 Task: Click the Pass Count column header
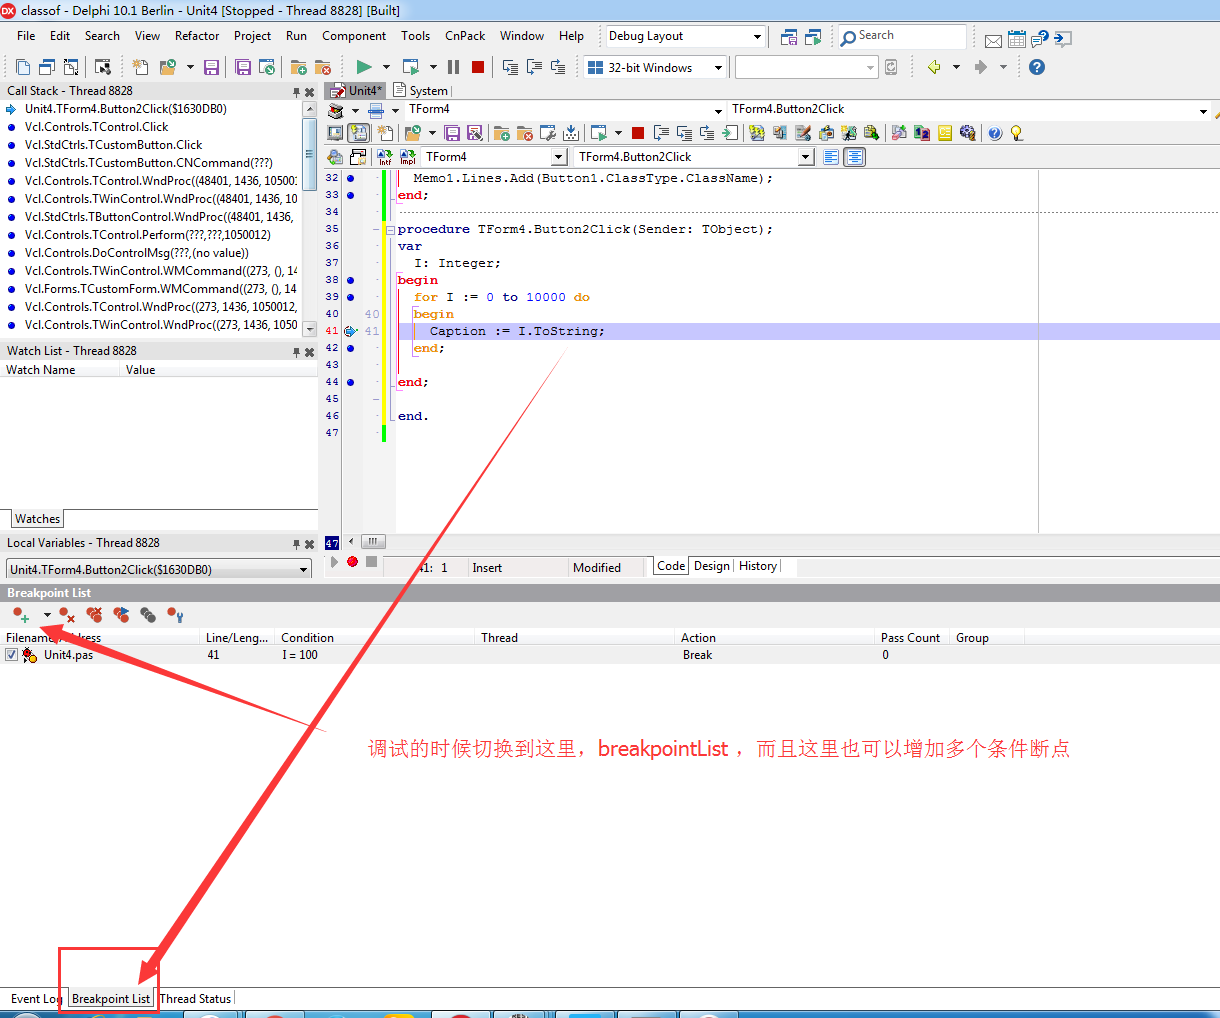click(x=911, y=637)
